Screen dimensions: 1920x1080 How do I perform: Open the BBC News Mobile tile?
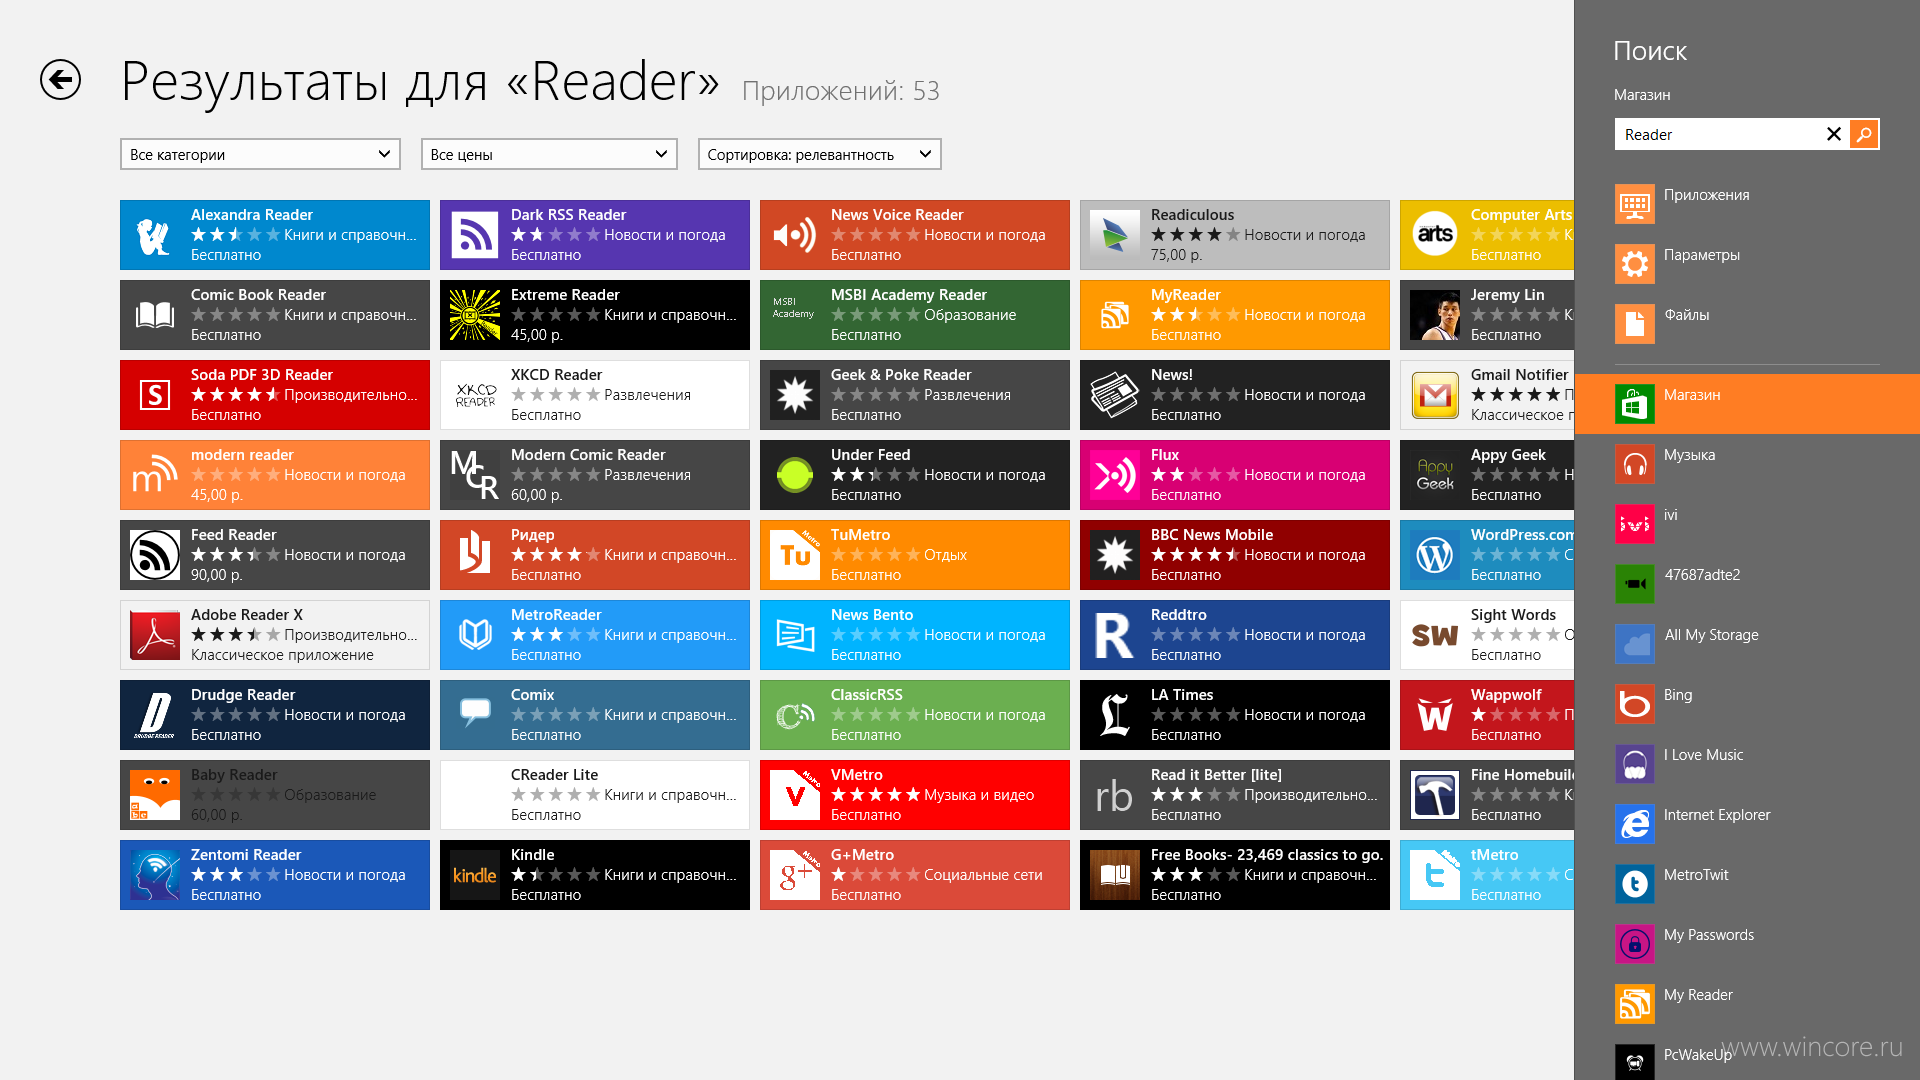click(1235, 555)
